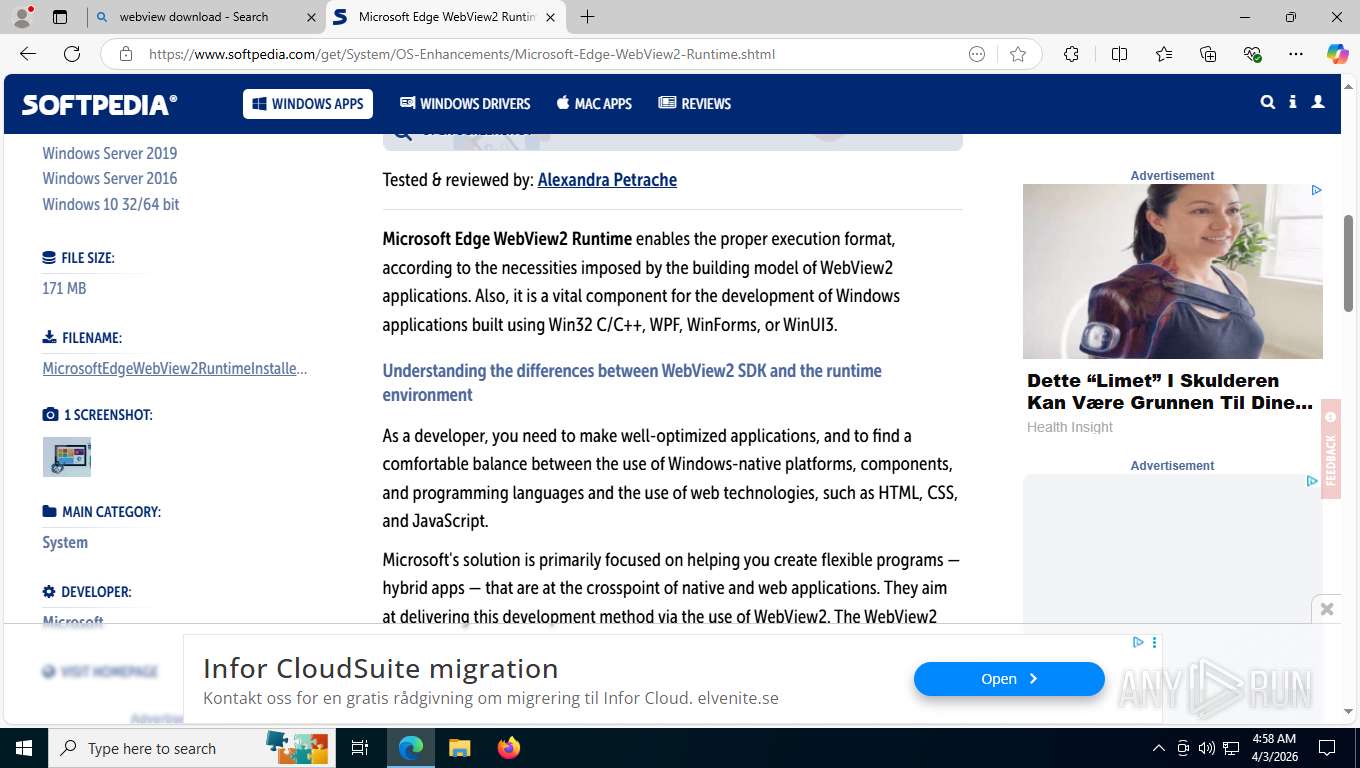Go back to previous page
Screen dimensions: 1360x768
pos(28,54)
